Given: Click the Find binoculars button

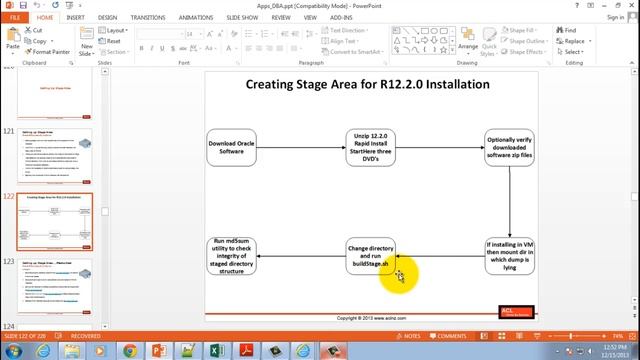Looking at the screenshot, I should pyautogui.click(x=566, y=30).
